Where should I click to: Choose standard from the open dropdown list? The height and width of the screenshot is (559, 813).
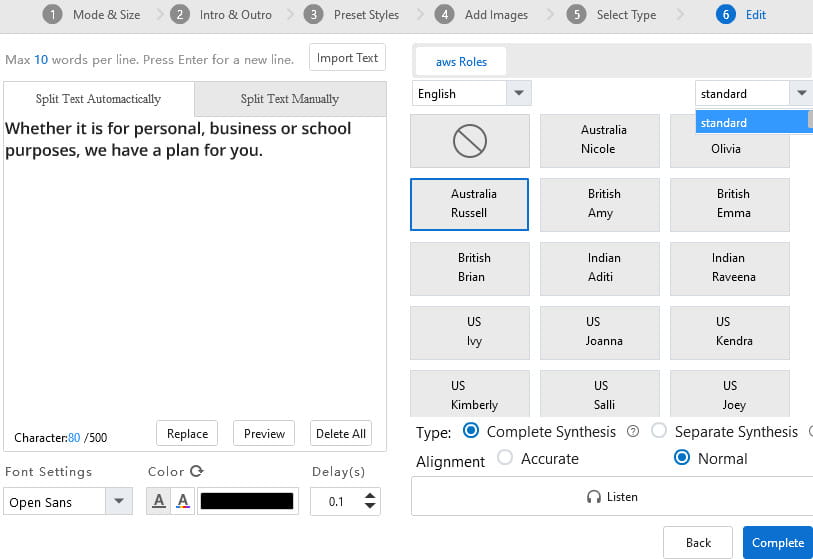[x=752, y=122]
